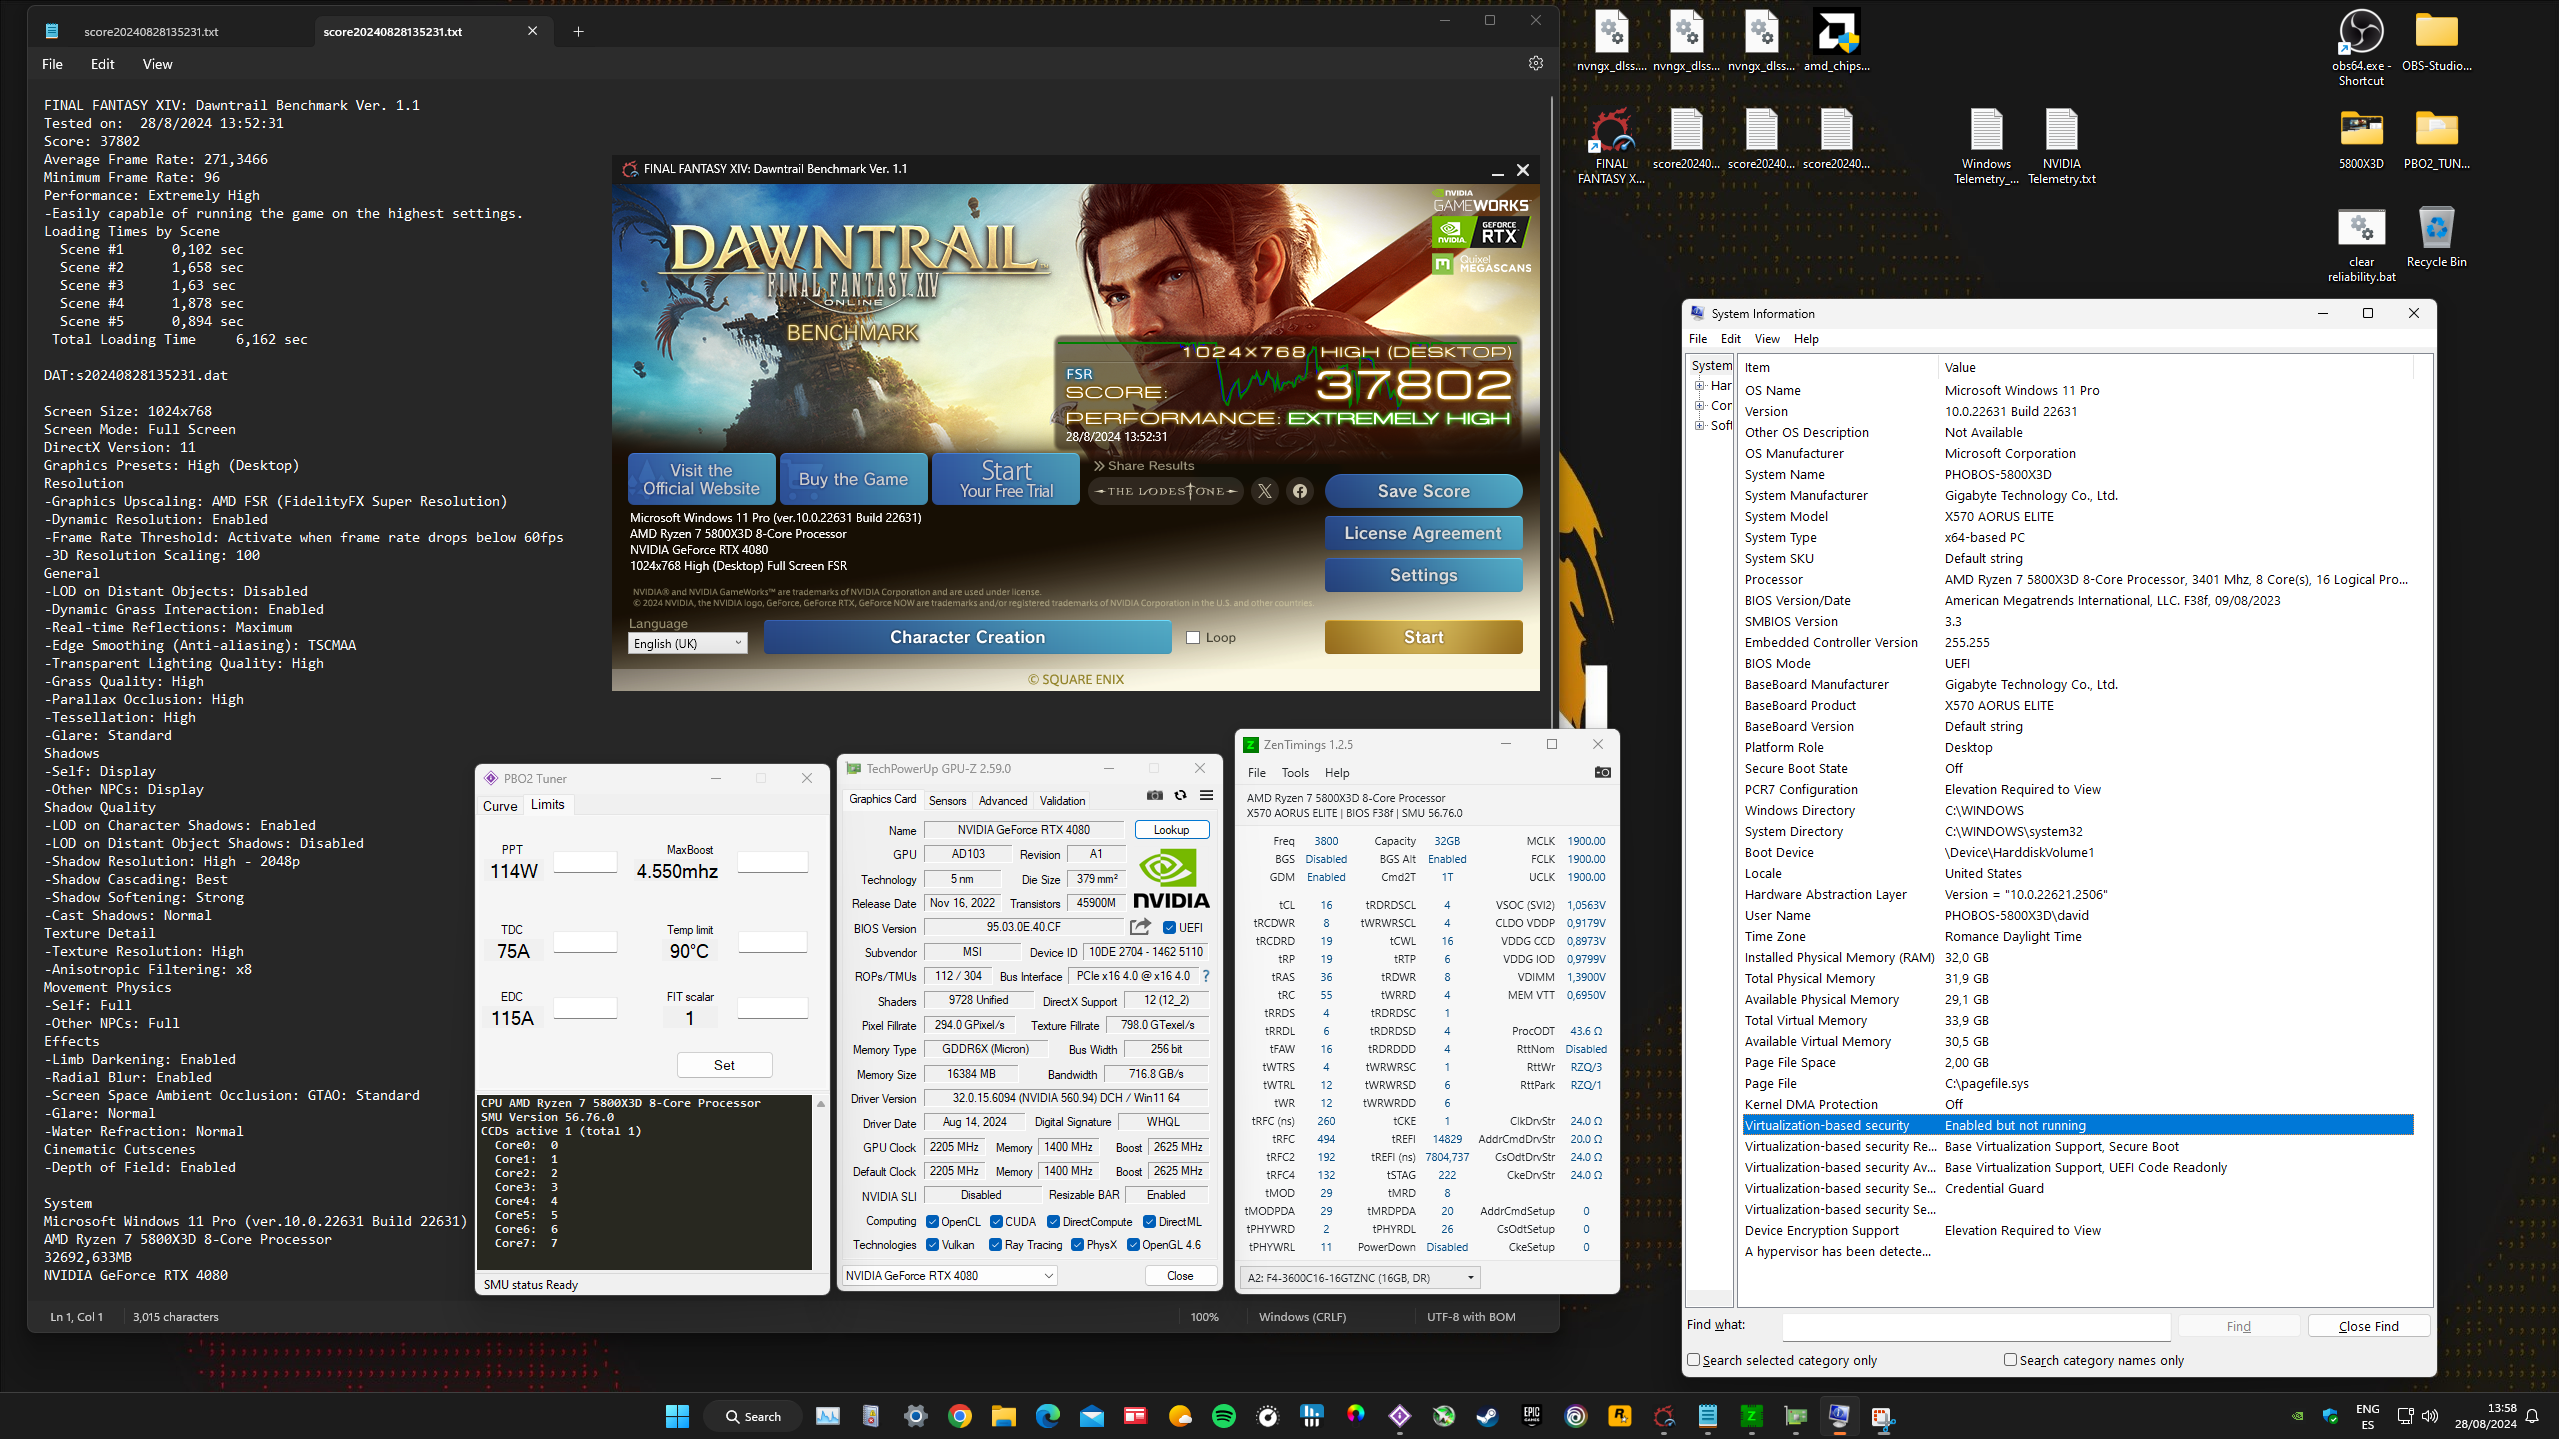
Task: Toggle the Ray Tracing checkbox in GPU-Z
Action: point(995,1244)
